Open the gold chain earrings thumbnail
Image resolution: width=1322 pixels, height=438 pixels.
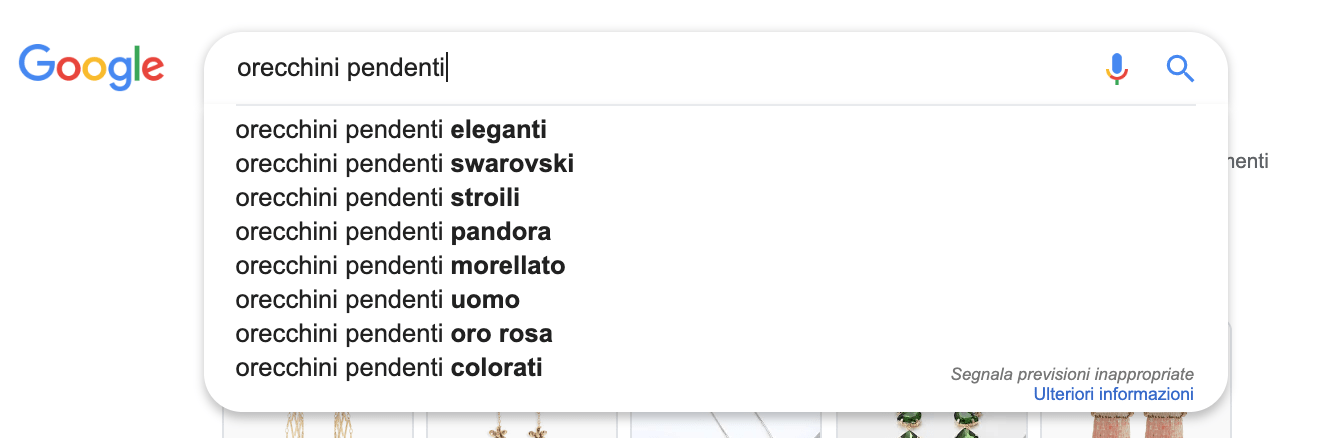[x=317, y=425]
